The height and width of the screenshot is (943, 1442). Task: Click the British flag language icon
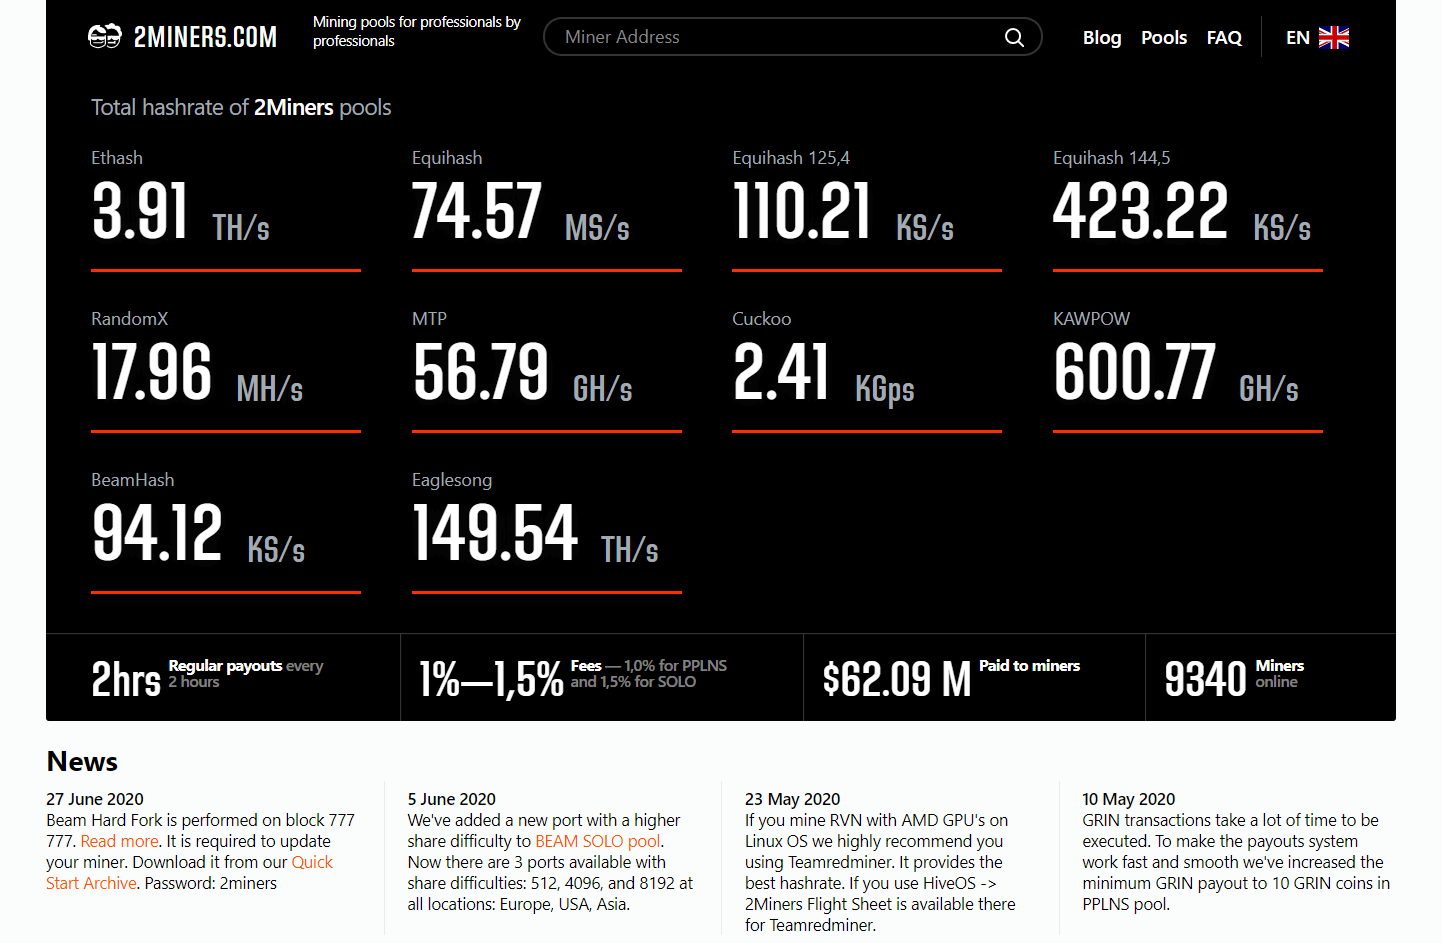1333,36
